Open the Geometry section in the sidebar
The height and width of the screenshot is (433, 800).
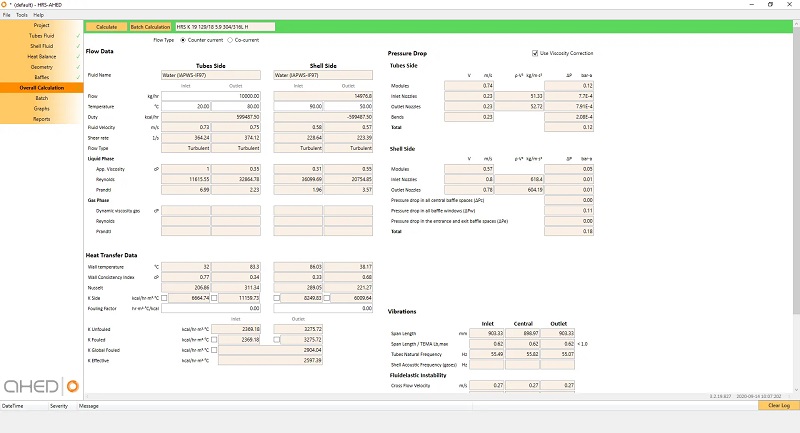(x=41, y=67)
